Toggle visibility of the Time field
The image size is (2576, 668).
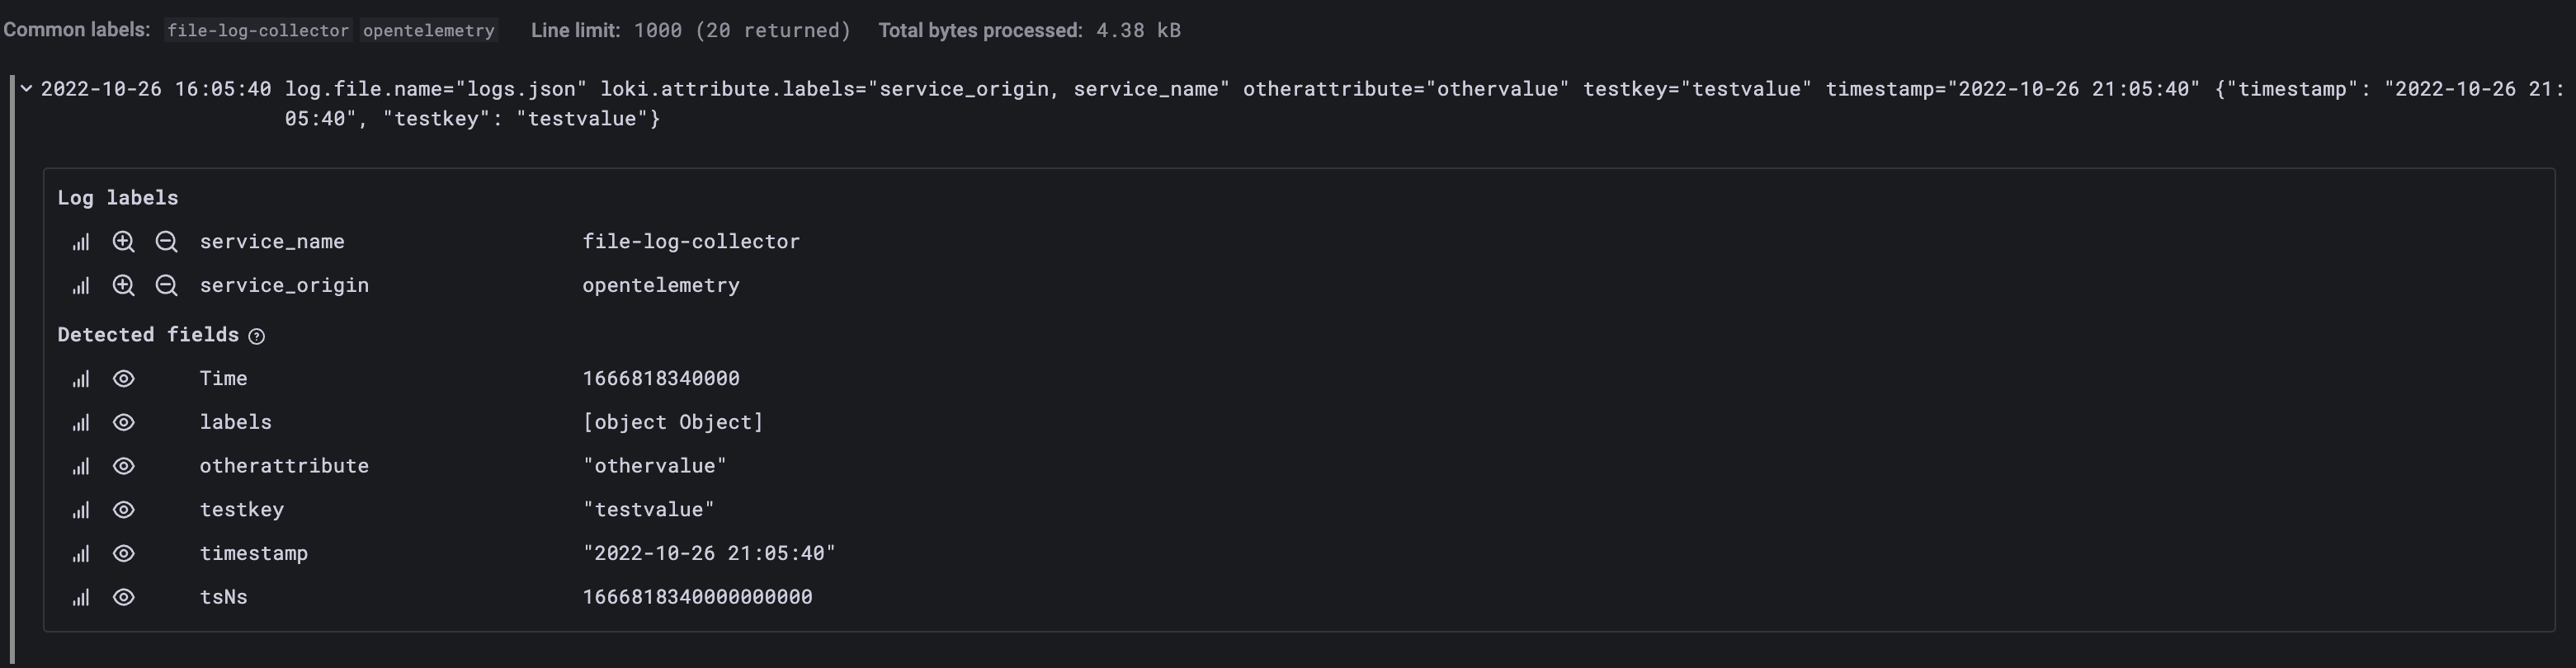pyautogui.click(x=123, y=378)
